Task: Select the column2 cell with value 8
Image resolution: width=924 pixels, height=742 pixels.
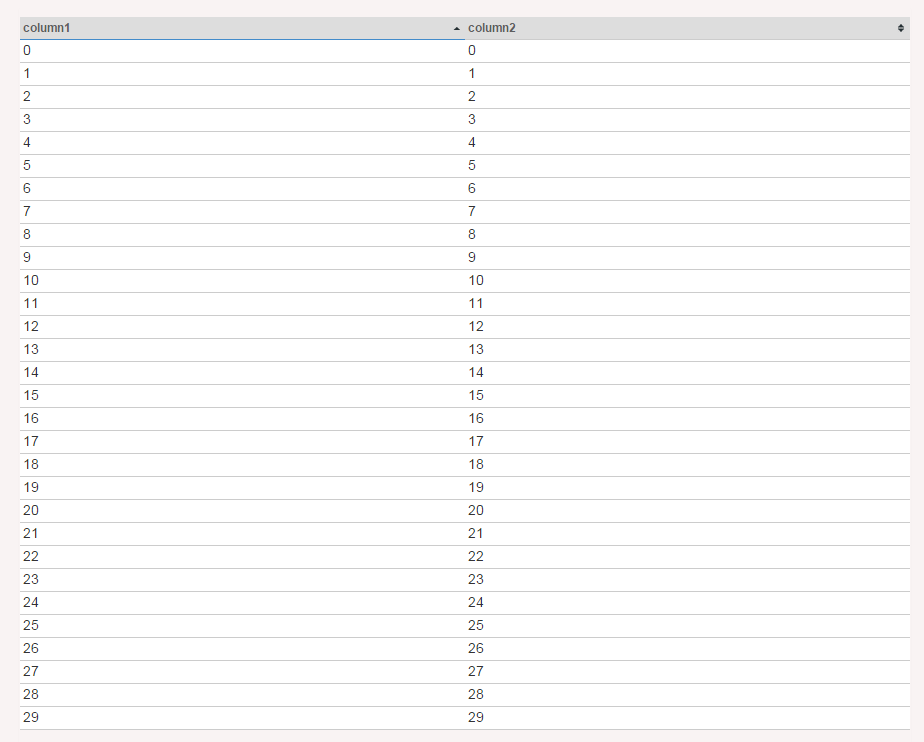Action: tap(687, 235)
